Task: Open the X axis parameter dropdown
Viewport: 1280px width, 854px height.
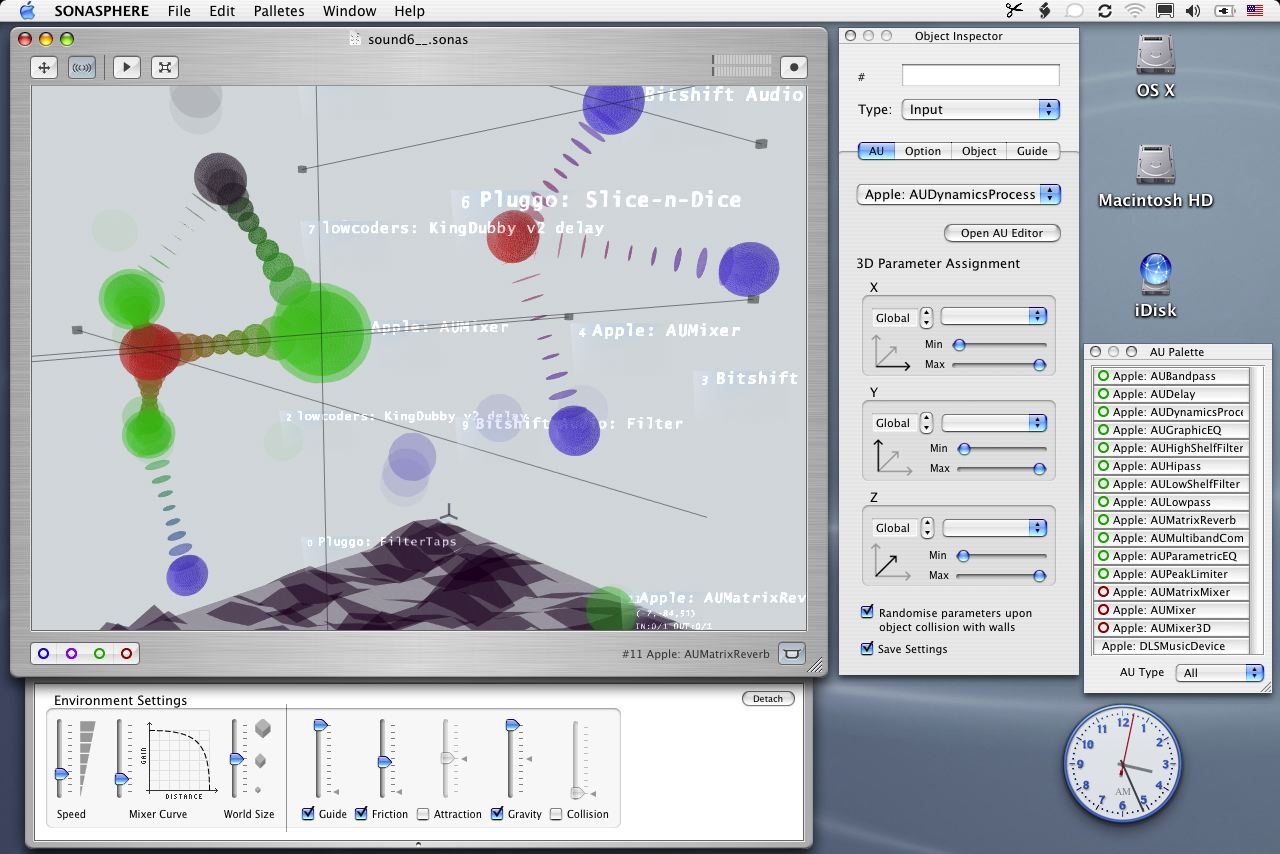Action: coord(993,316)
